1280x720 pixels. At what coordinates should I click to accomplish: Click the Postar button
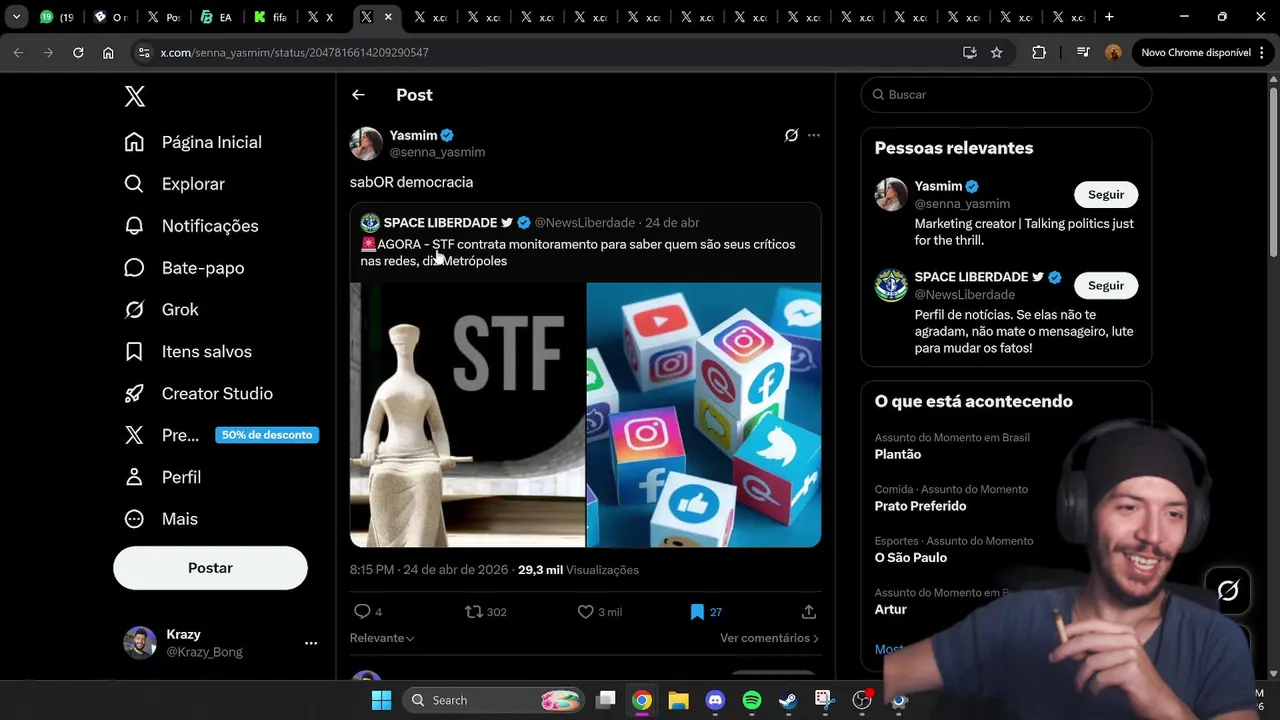(210, 568)
